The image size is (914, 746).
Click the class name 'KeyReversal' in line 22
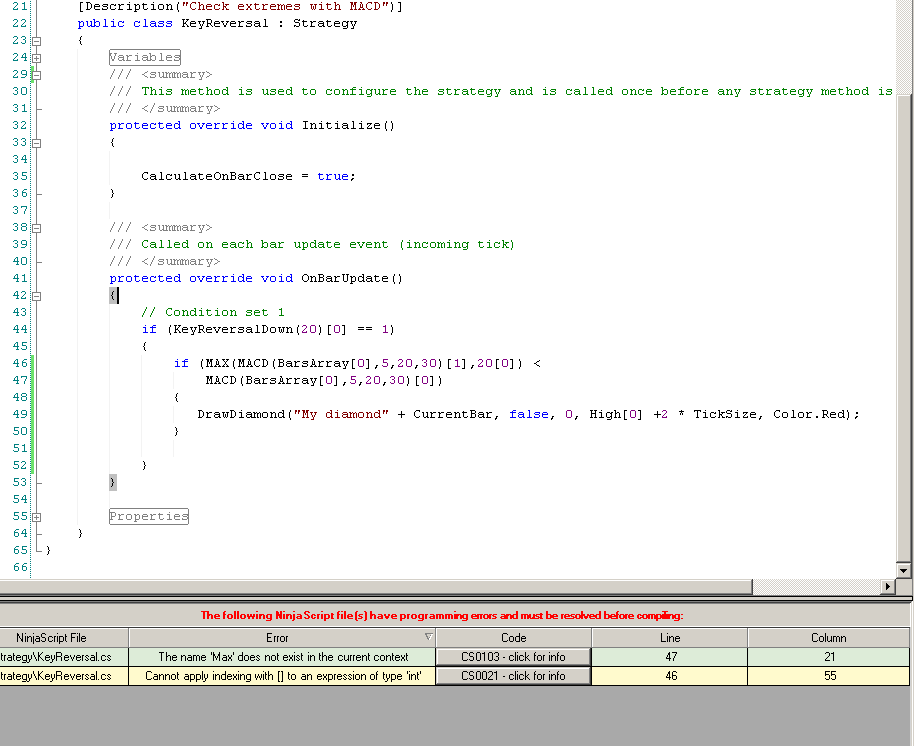pyautogui.click(x=225, y=23)
